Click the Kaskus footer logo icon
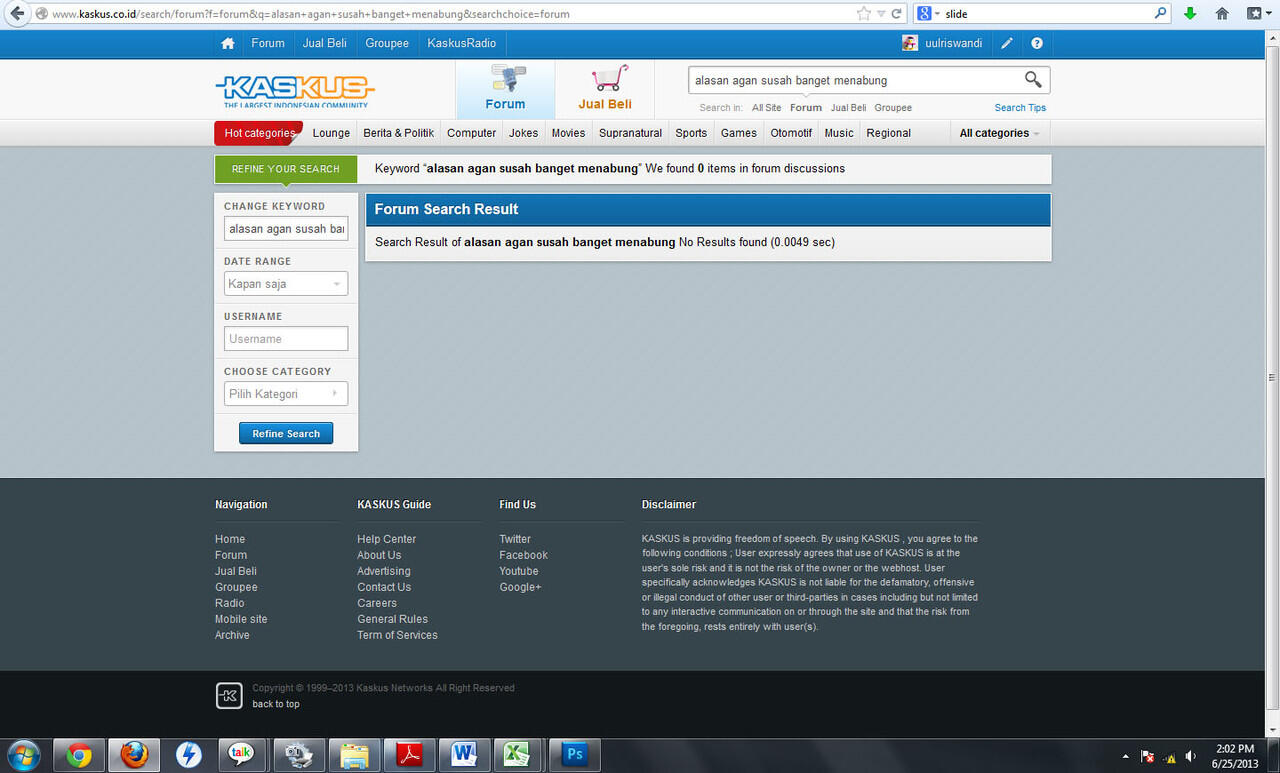The width and height of the screenshot is (1280, 773). (x=229, y=696)
